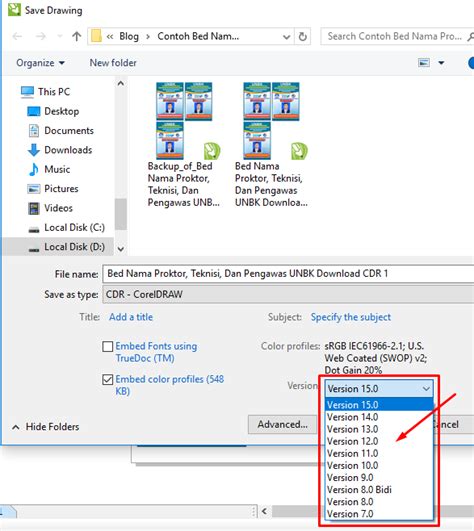The image size is (474, 531).
Task: Choose Version 9.0 in list
Action: click(379, 478)
